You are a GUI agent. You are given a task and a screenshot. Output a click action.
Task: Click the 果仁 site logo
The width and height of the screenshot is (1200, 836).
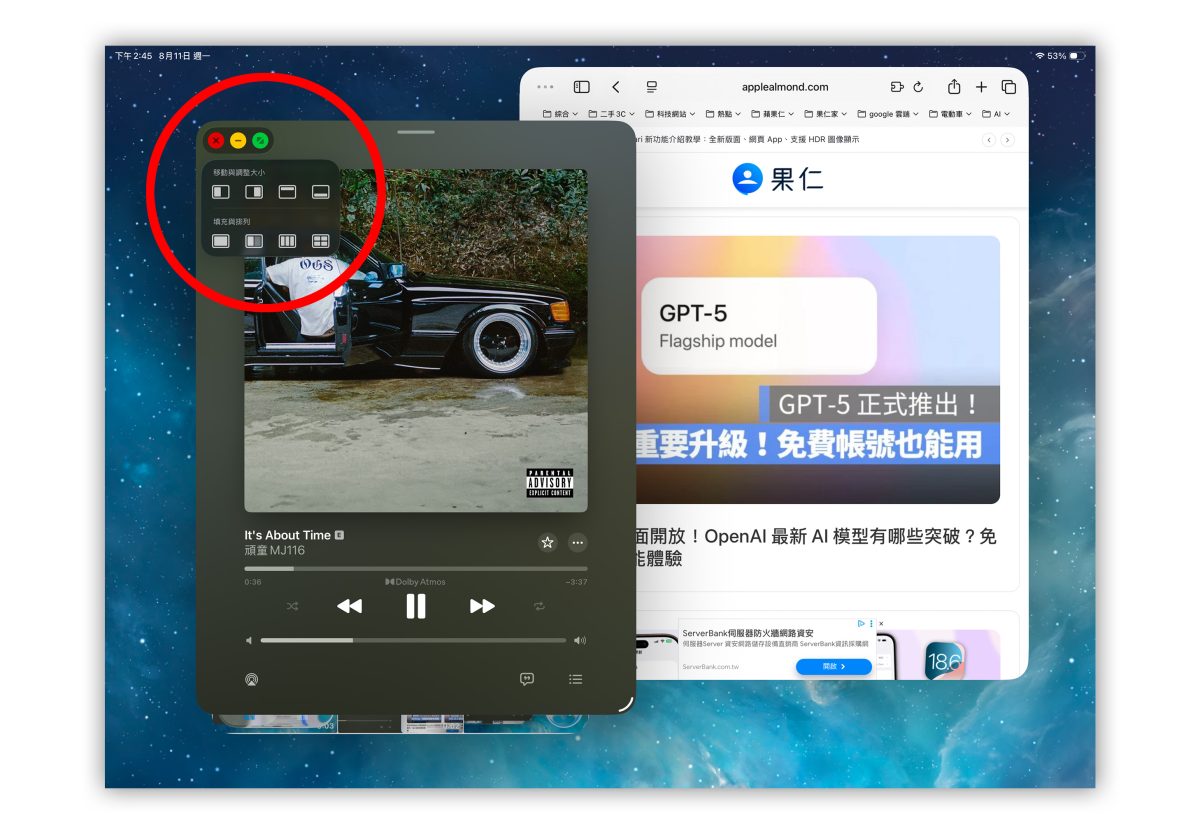coord(777,179)
